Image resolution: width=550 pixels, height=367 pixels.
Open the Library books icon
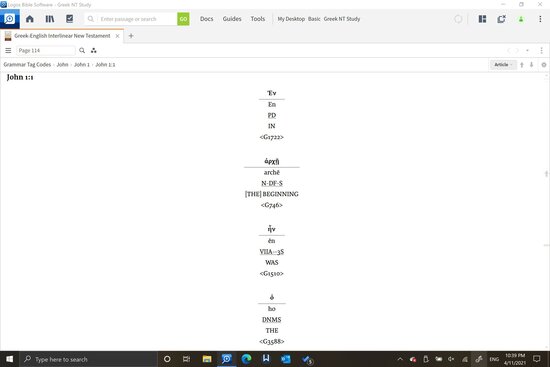click(x=49, y=19)
